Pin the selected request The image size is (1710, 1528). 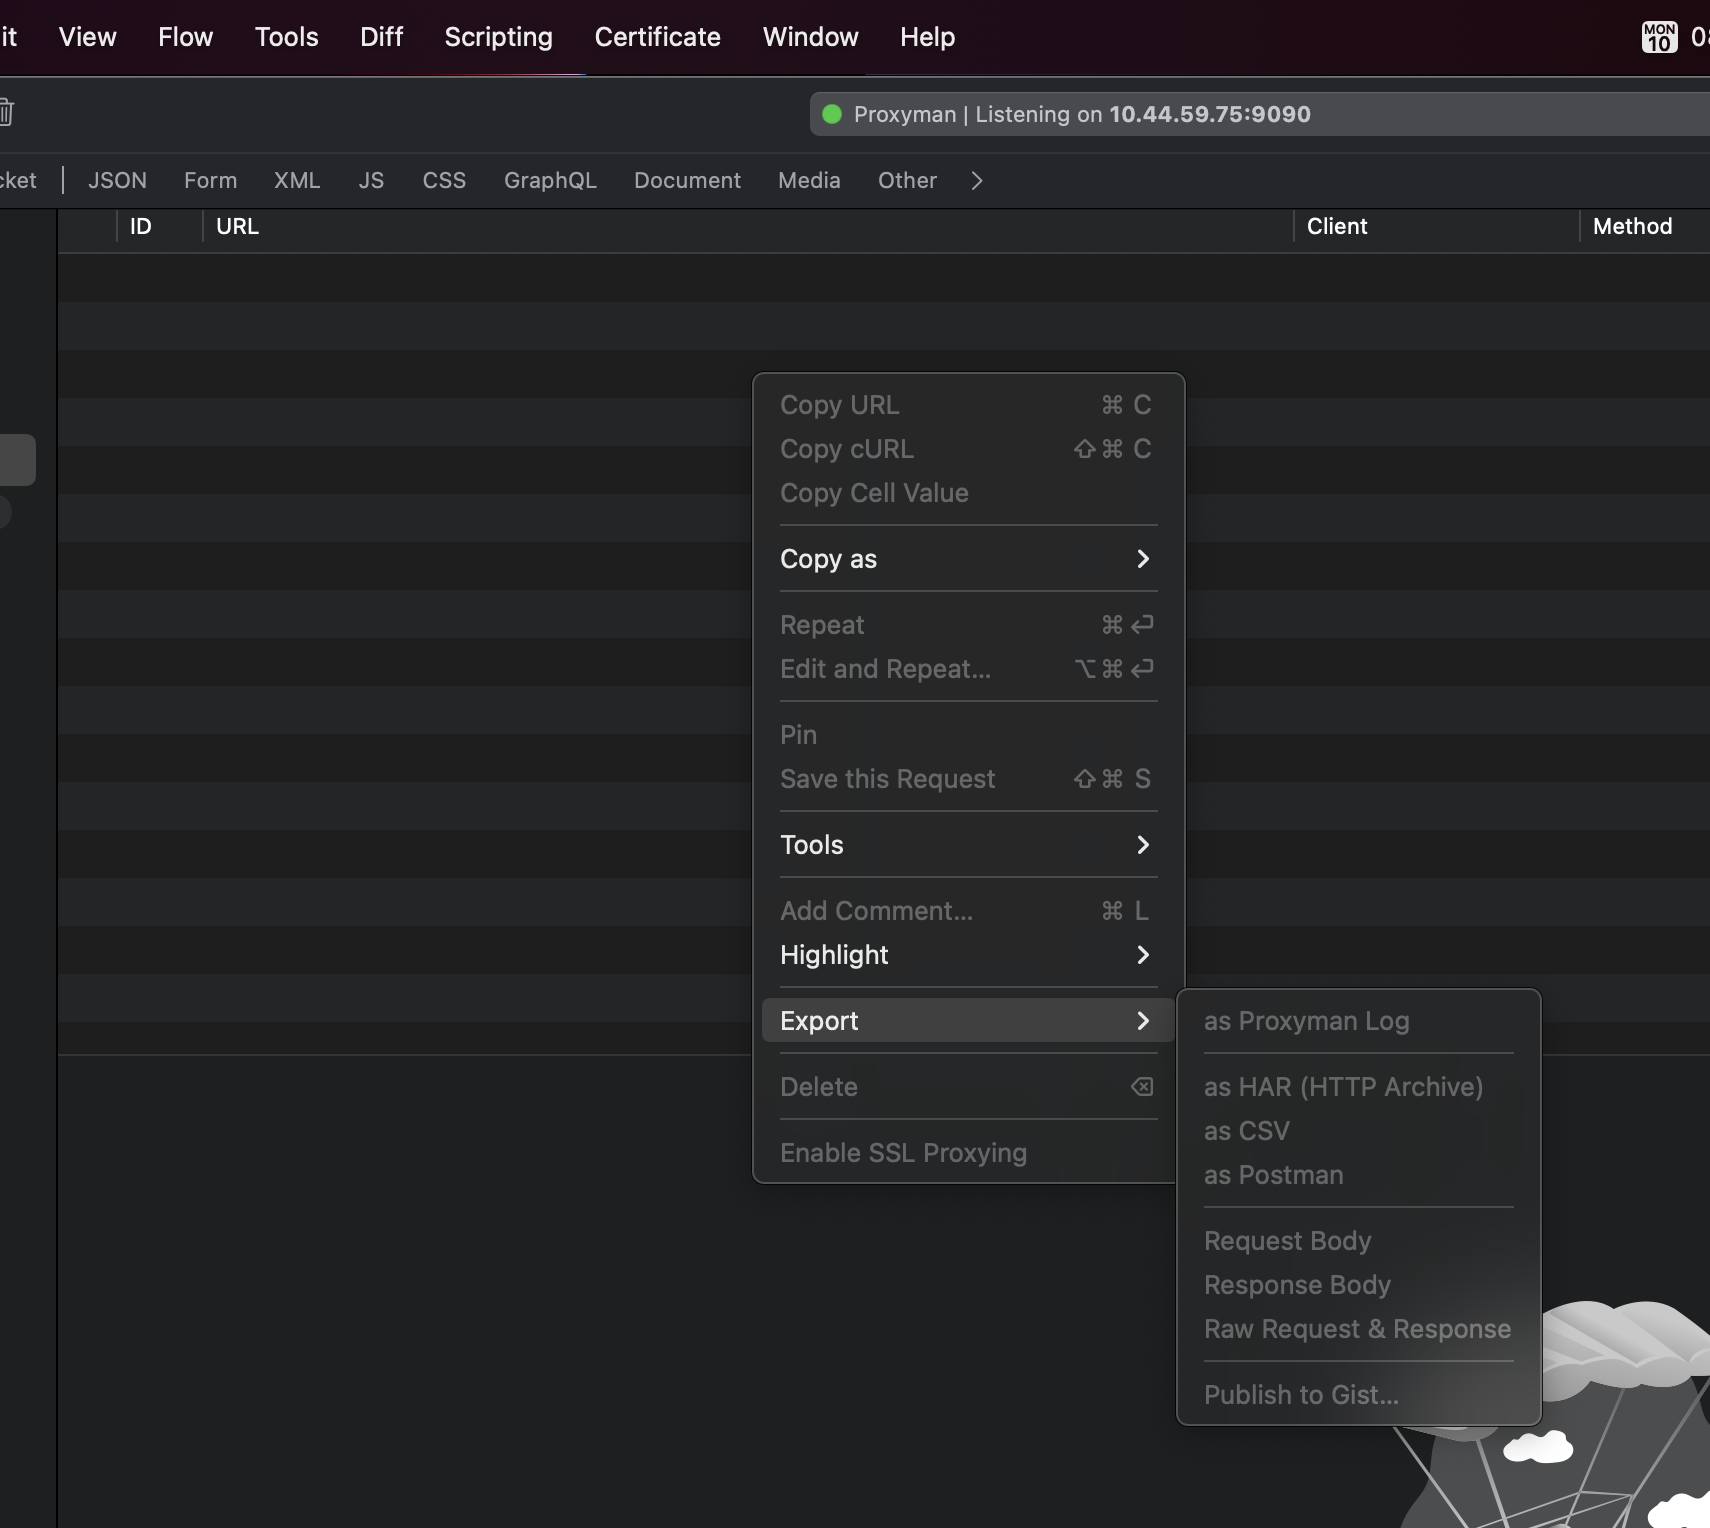[798, 734]
